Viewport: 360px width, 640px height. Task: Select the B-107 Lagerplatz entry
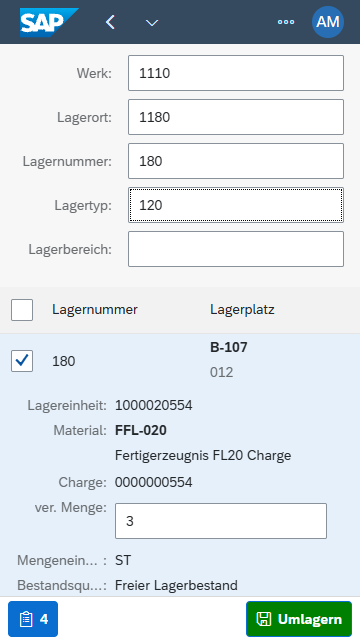[229, 347]
